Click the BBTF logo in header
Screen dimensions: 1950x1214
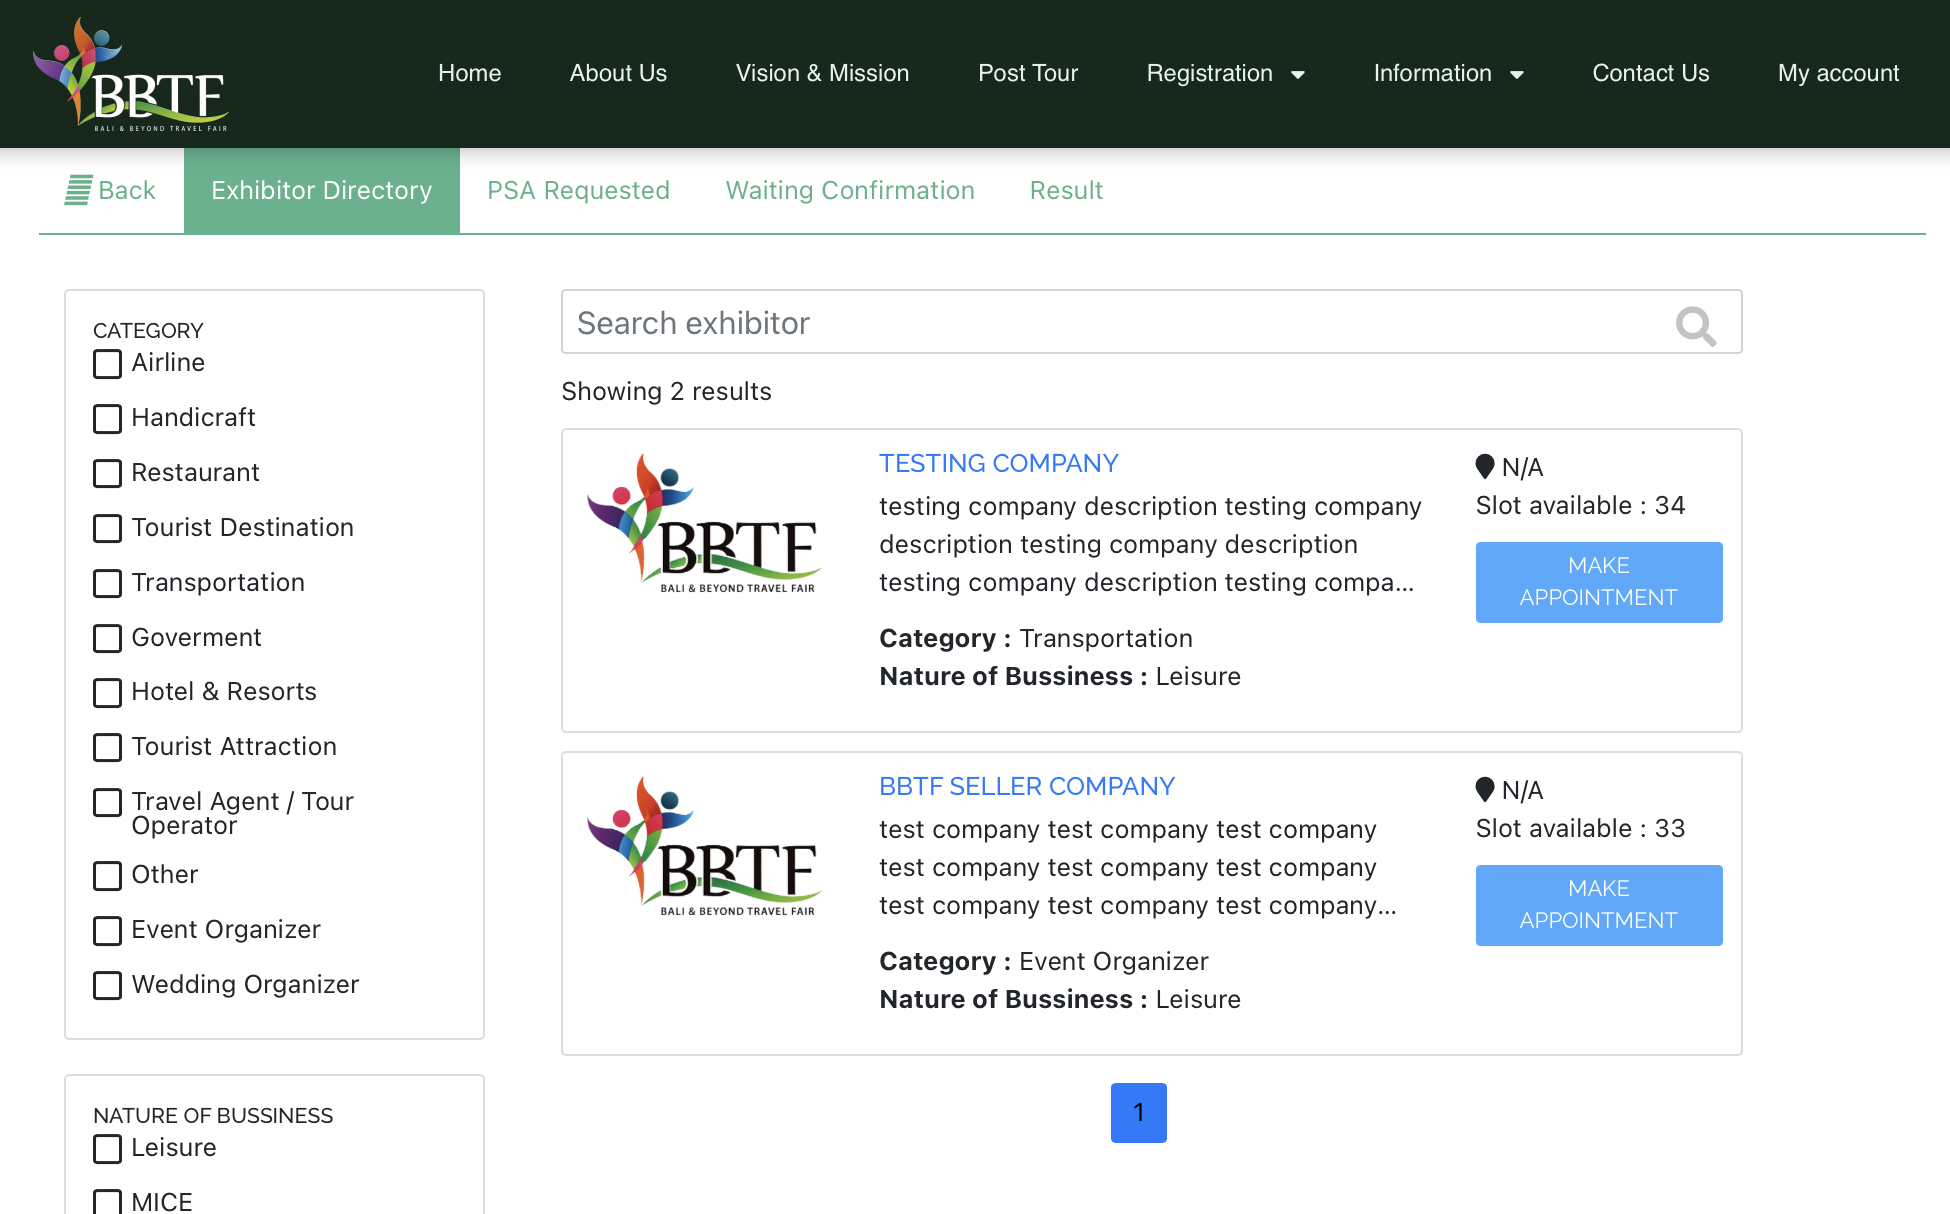pos(131,74)
